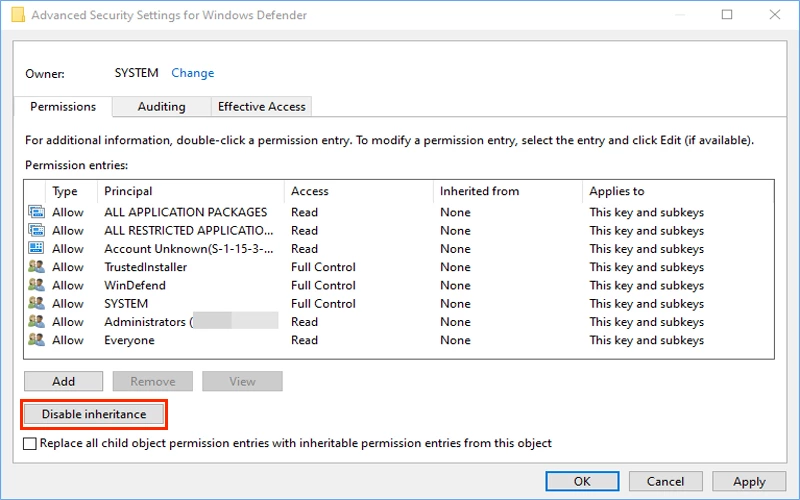Open the Effective Access tab
This screenshot has height=500, width=800.
[261, 107]
